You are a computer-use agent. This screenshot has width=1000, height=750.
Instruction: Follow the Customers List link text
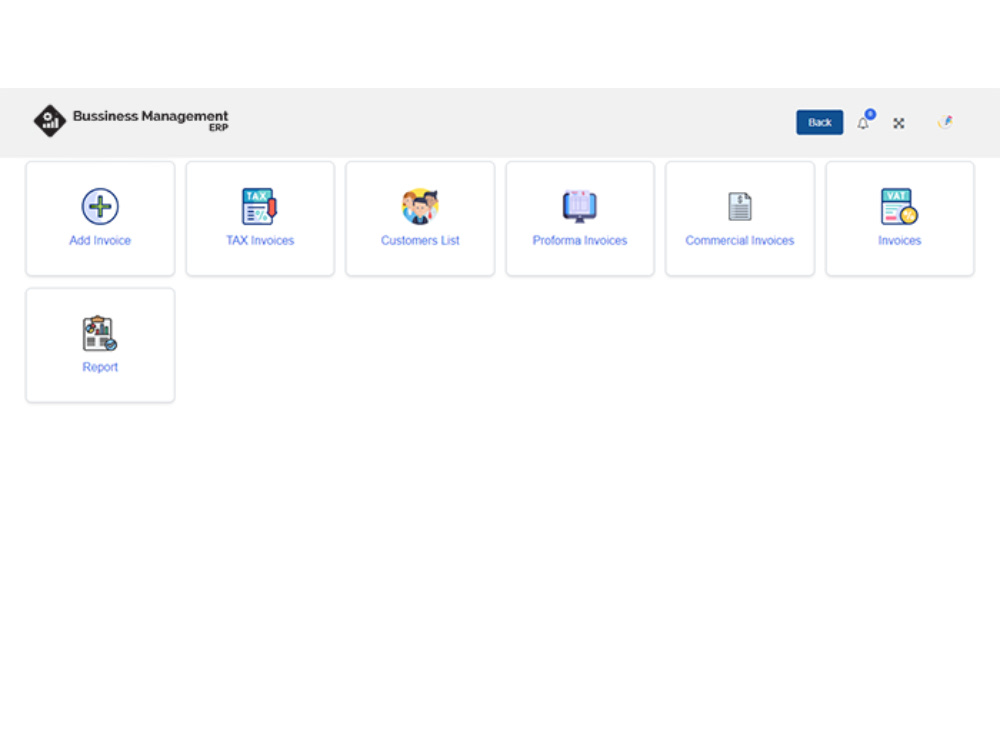420,240
